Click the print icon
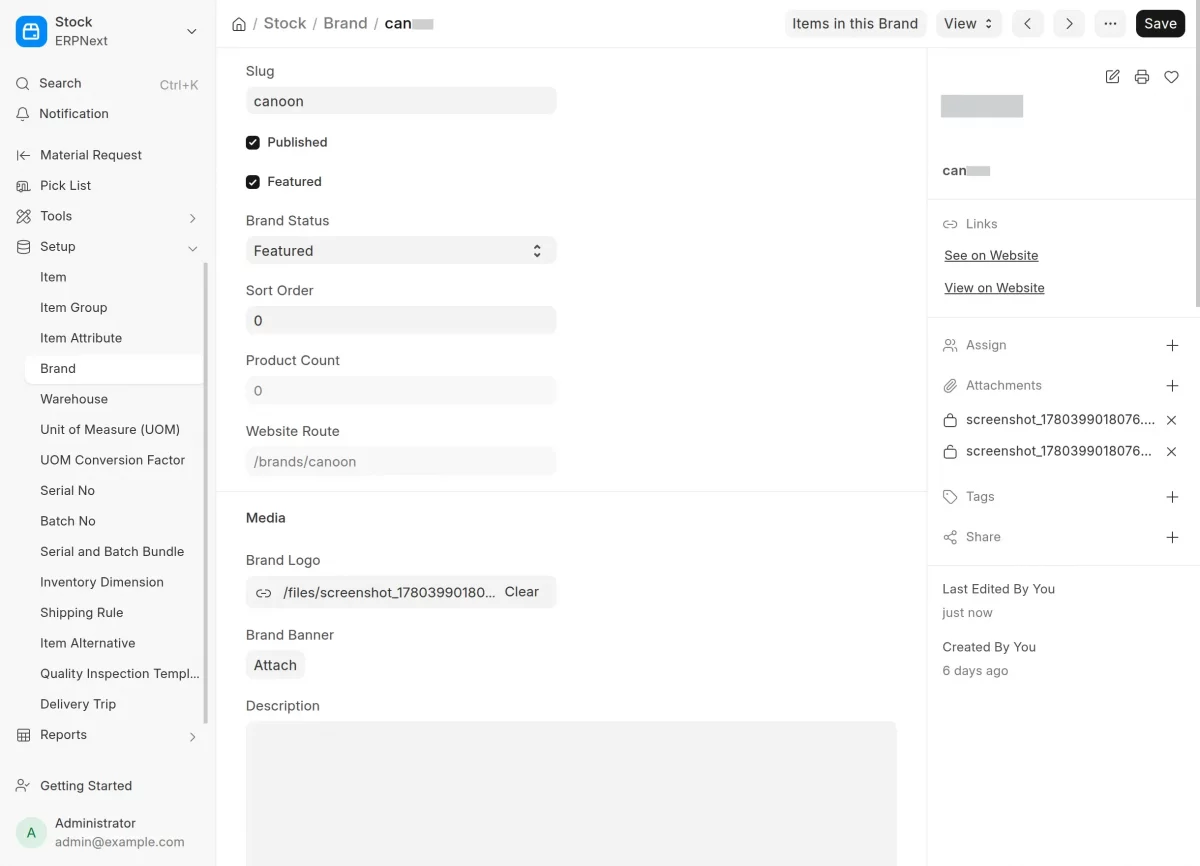Viewport: 1200px width, 866px height. 1142,77
